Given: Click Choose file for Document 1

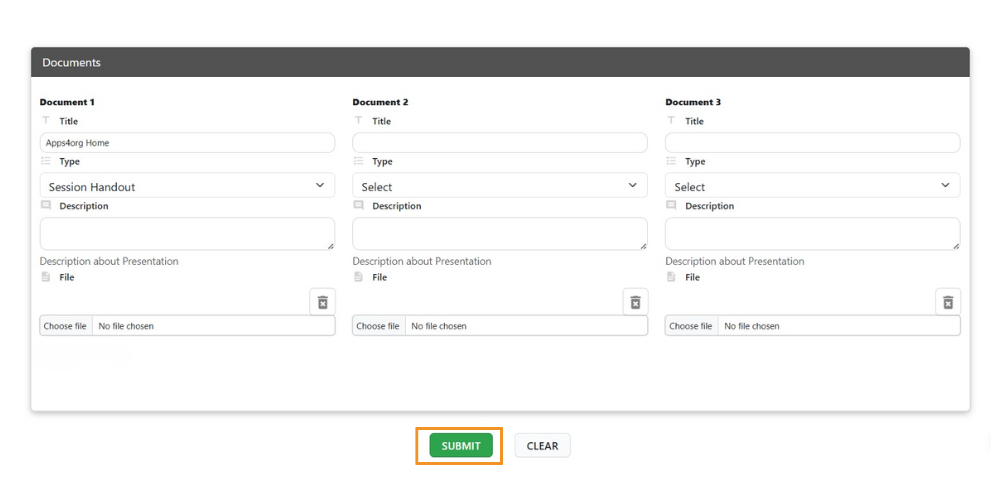Looking at the screenshot, I should pos(66,326).
